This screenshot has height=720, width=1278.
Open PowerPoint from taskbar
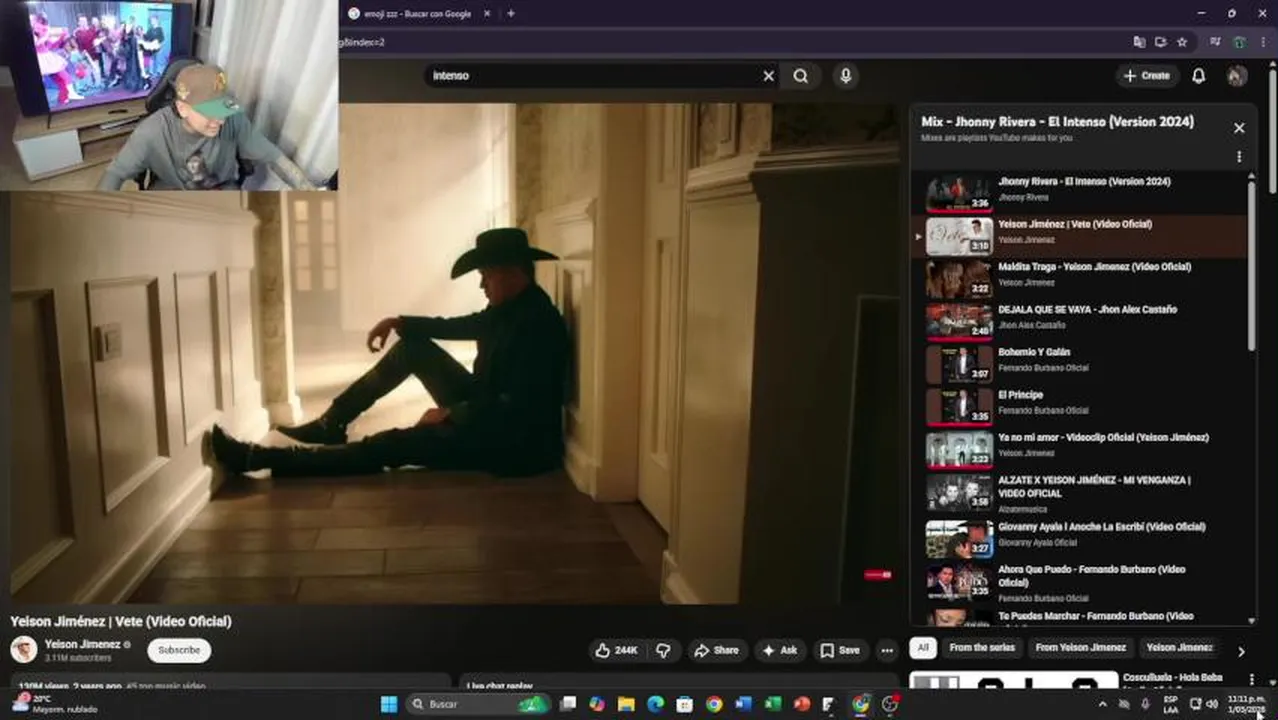[x=802, y=704]
